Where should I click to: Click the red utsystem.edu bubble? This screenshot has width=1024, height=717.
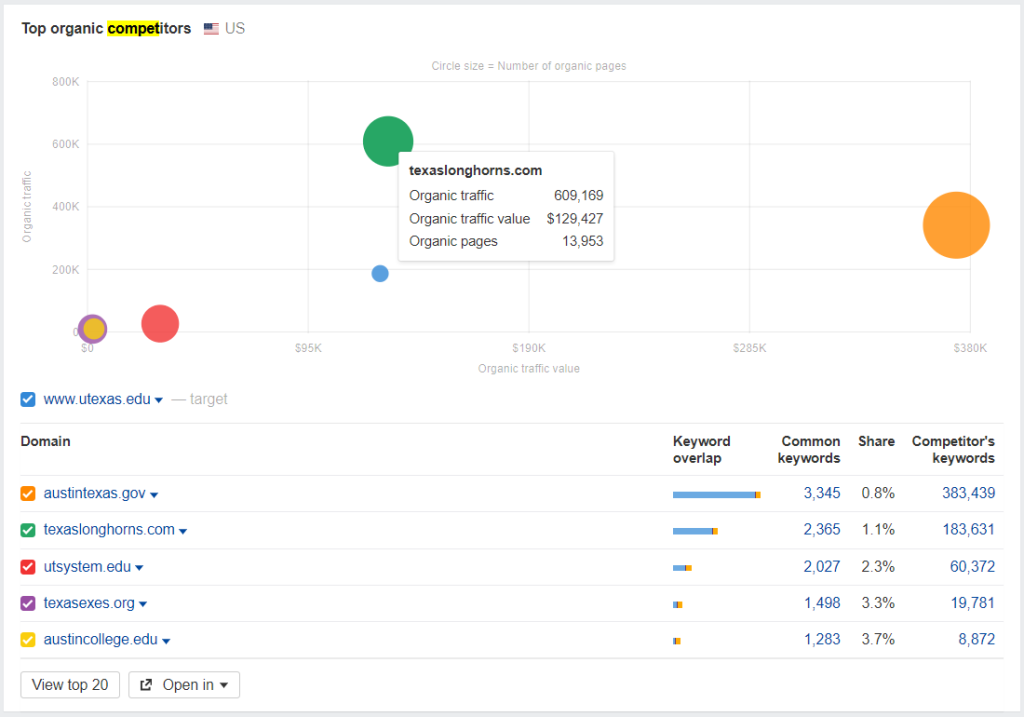tap(160, 323)
